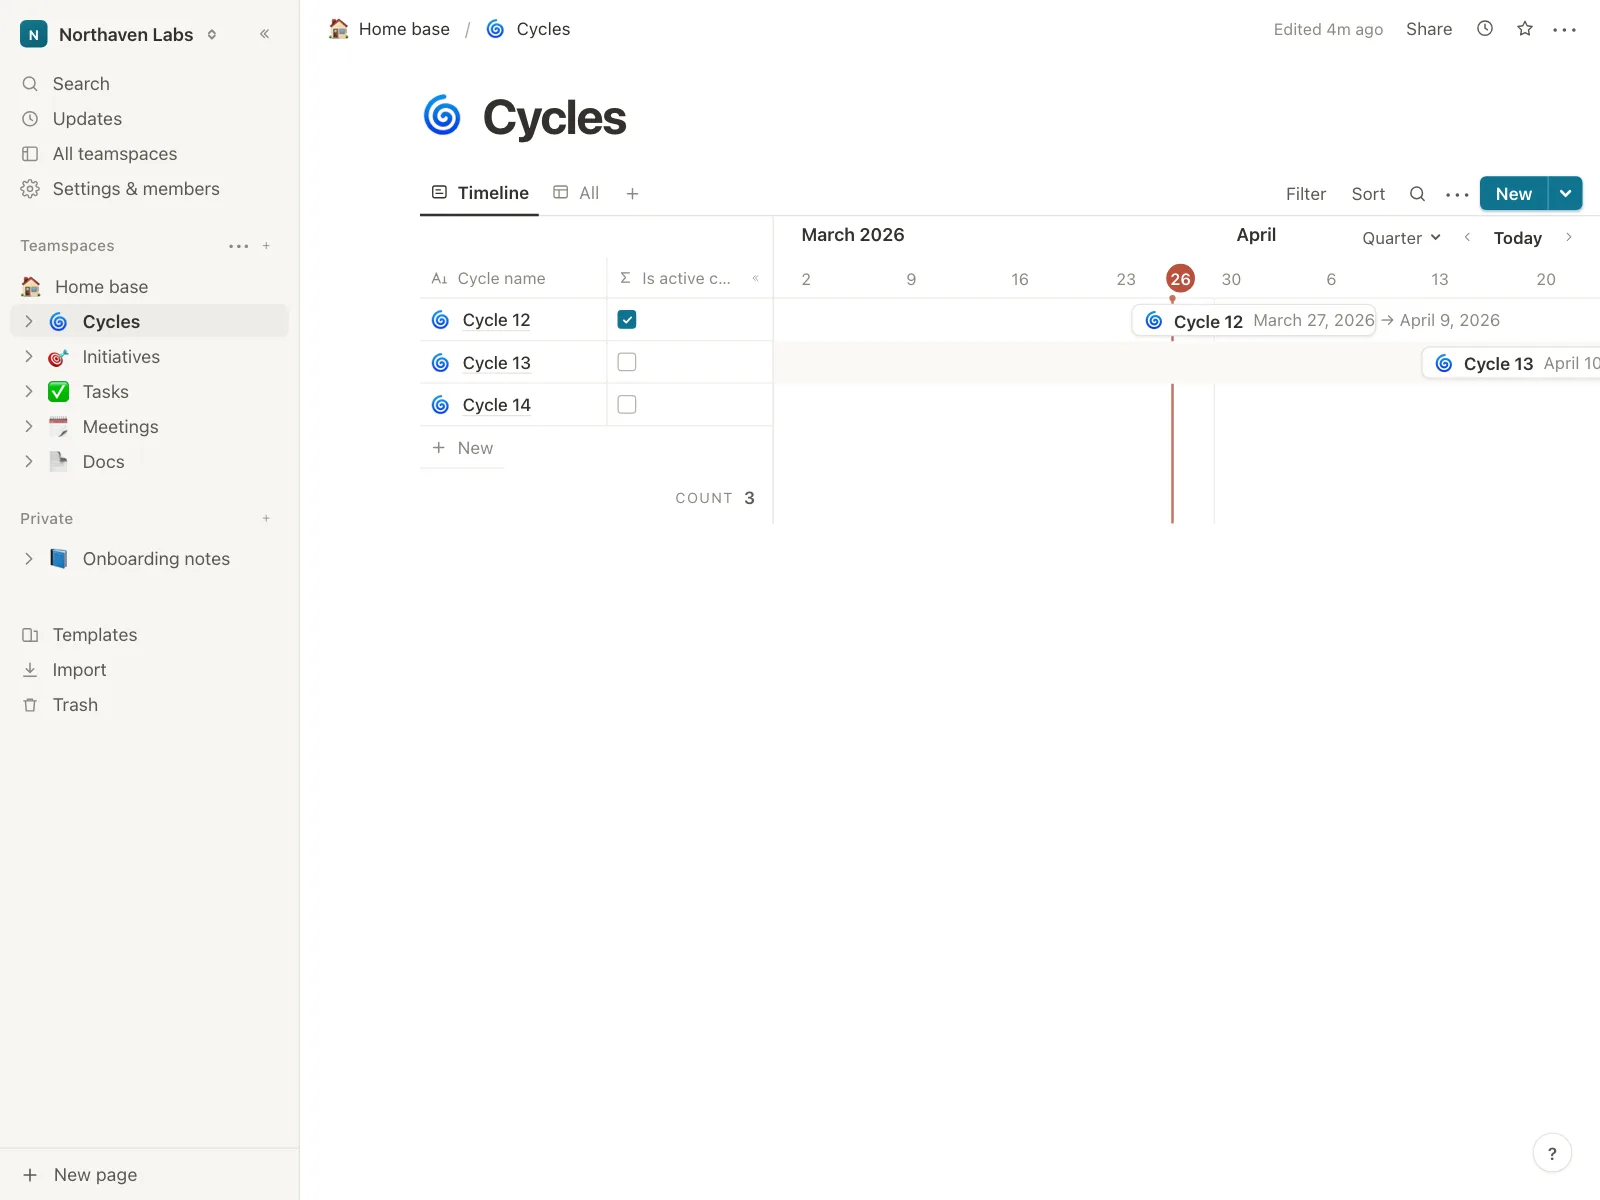Open the Cycle 14 row in the table
1600x1200 pixels.
pos(496,405)
